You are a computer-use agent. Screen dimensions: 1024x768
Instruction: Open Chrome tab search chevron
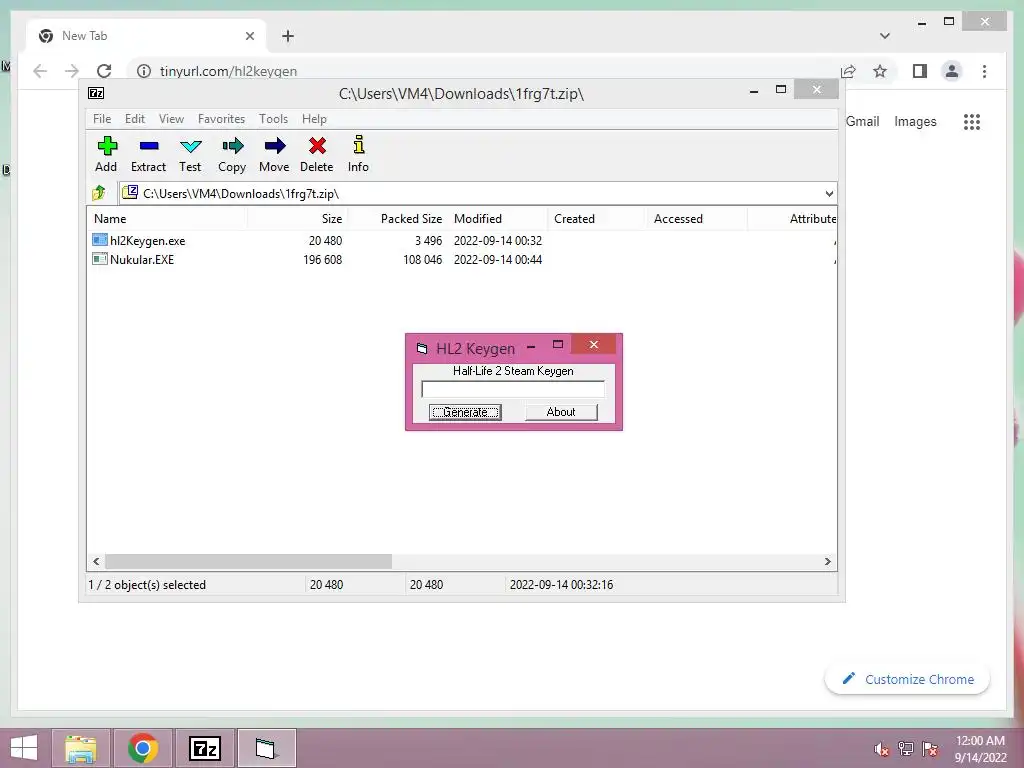tap(885, 36)
